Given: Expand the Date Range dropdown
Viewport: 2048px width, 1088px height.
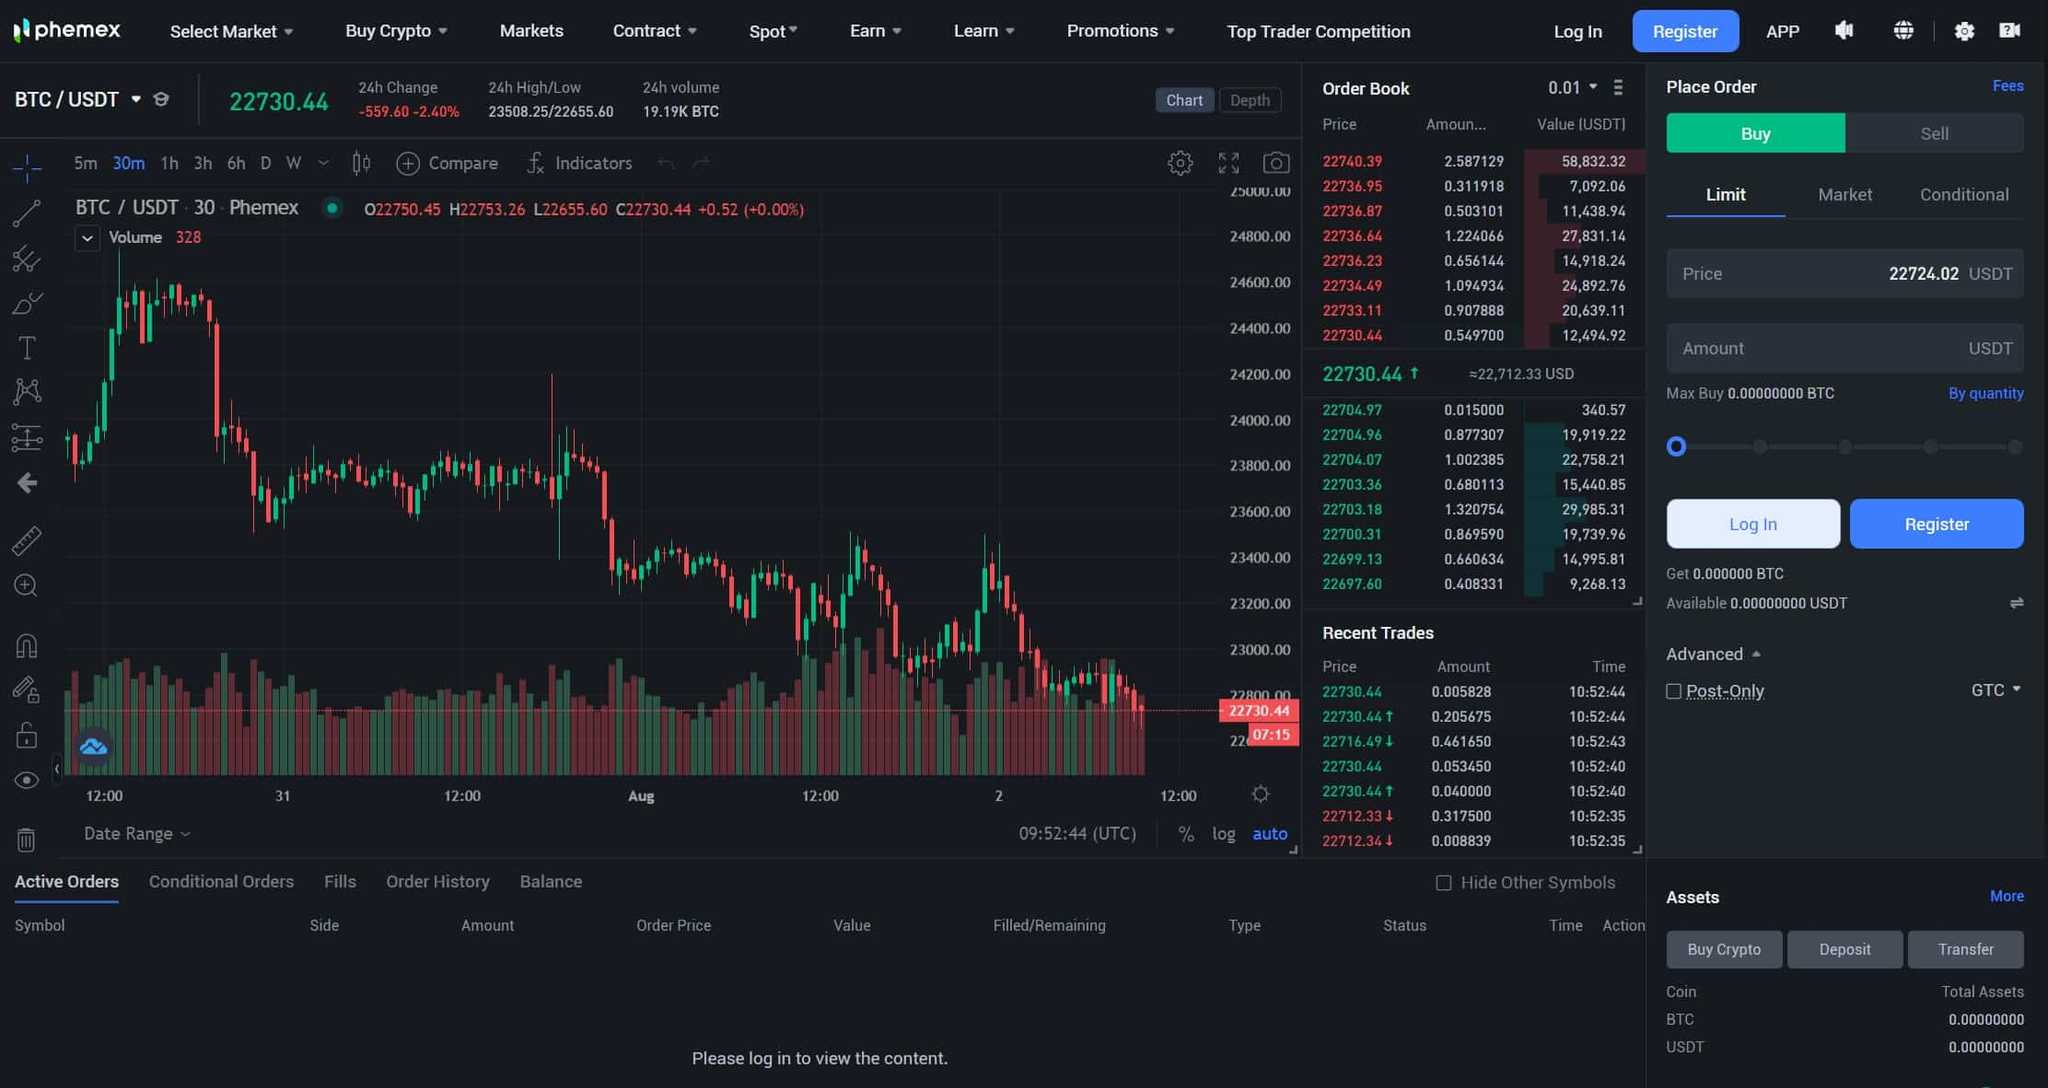Looking at the screenshot, I should (136, 833).
